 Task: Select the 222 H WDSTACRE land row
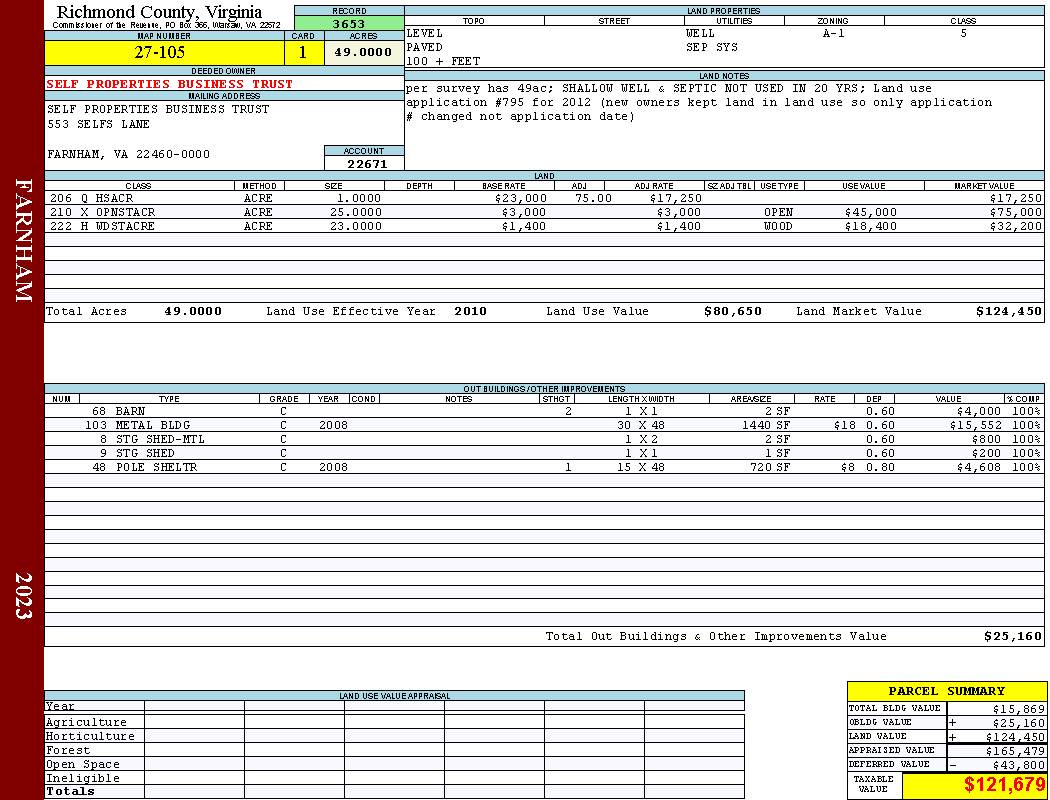point(544,226)
